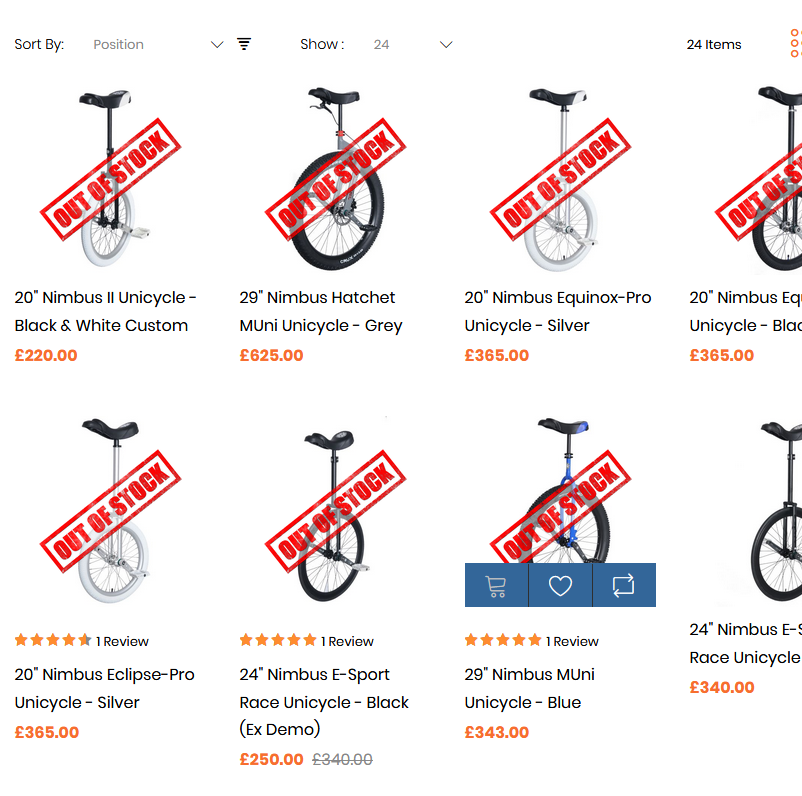View the Ex Demo unicycle's 1 Review link
The height and width of the screenshot is (796, 802).
(348, 641)
